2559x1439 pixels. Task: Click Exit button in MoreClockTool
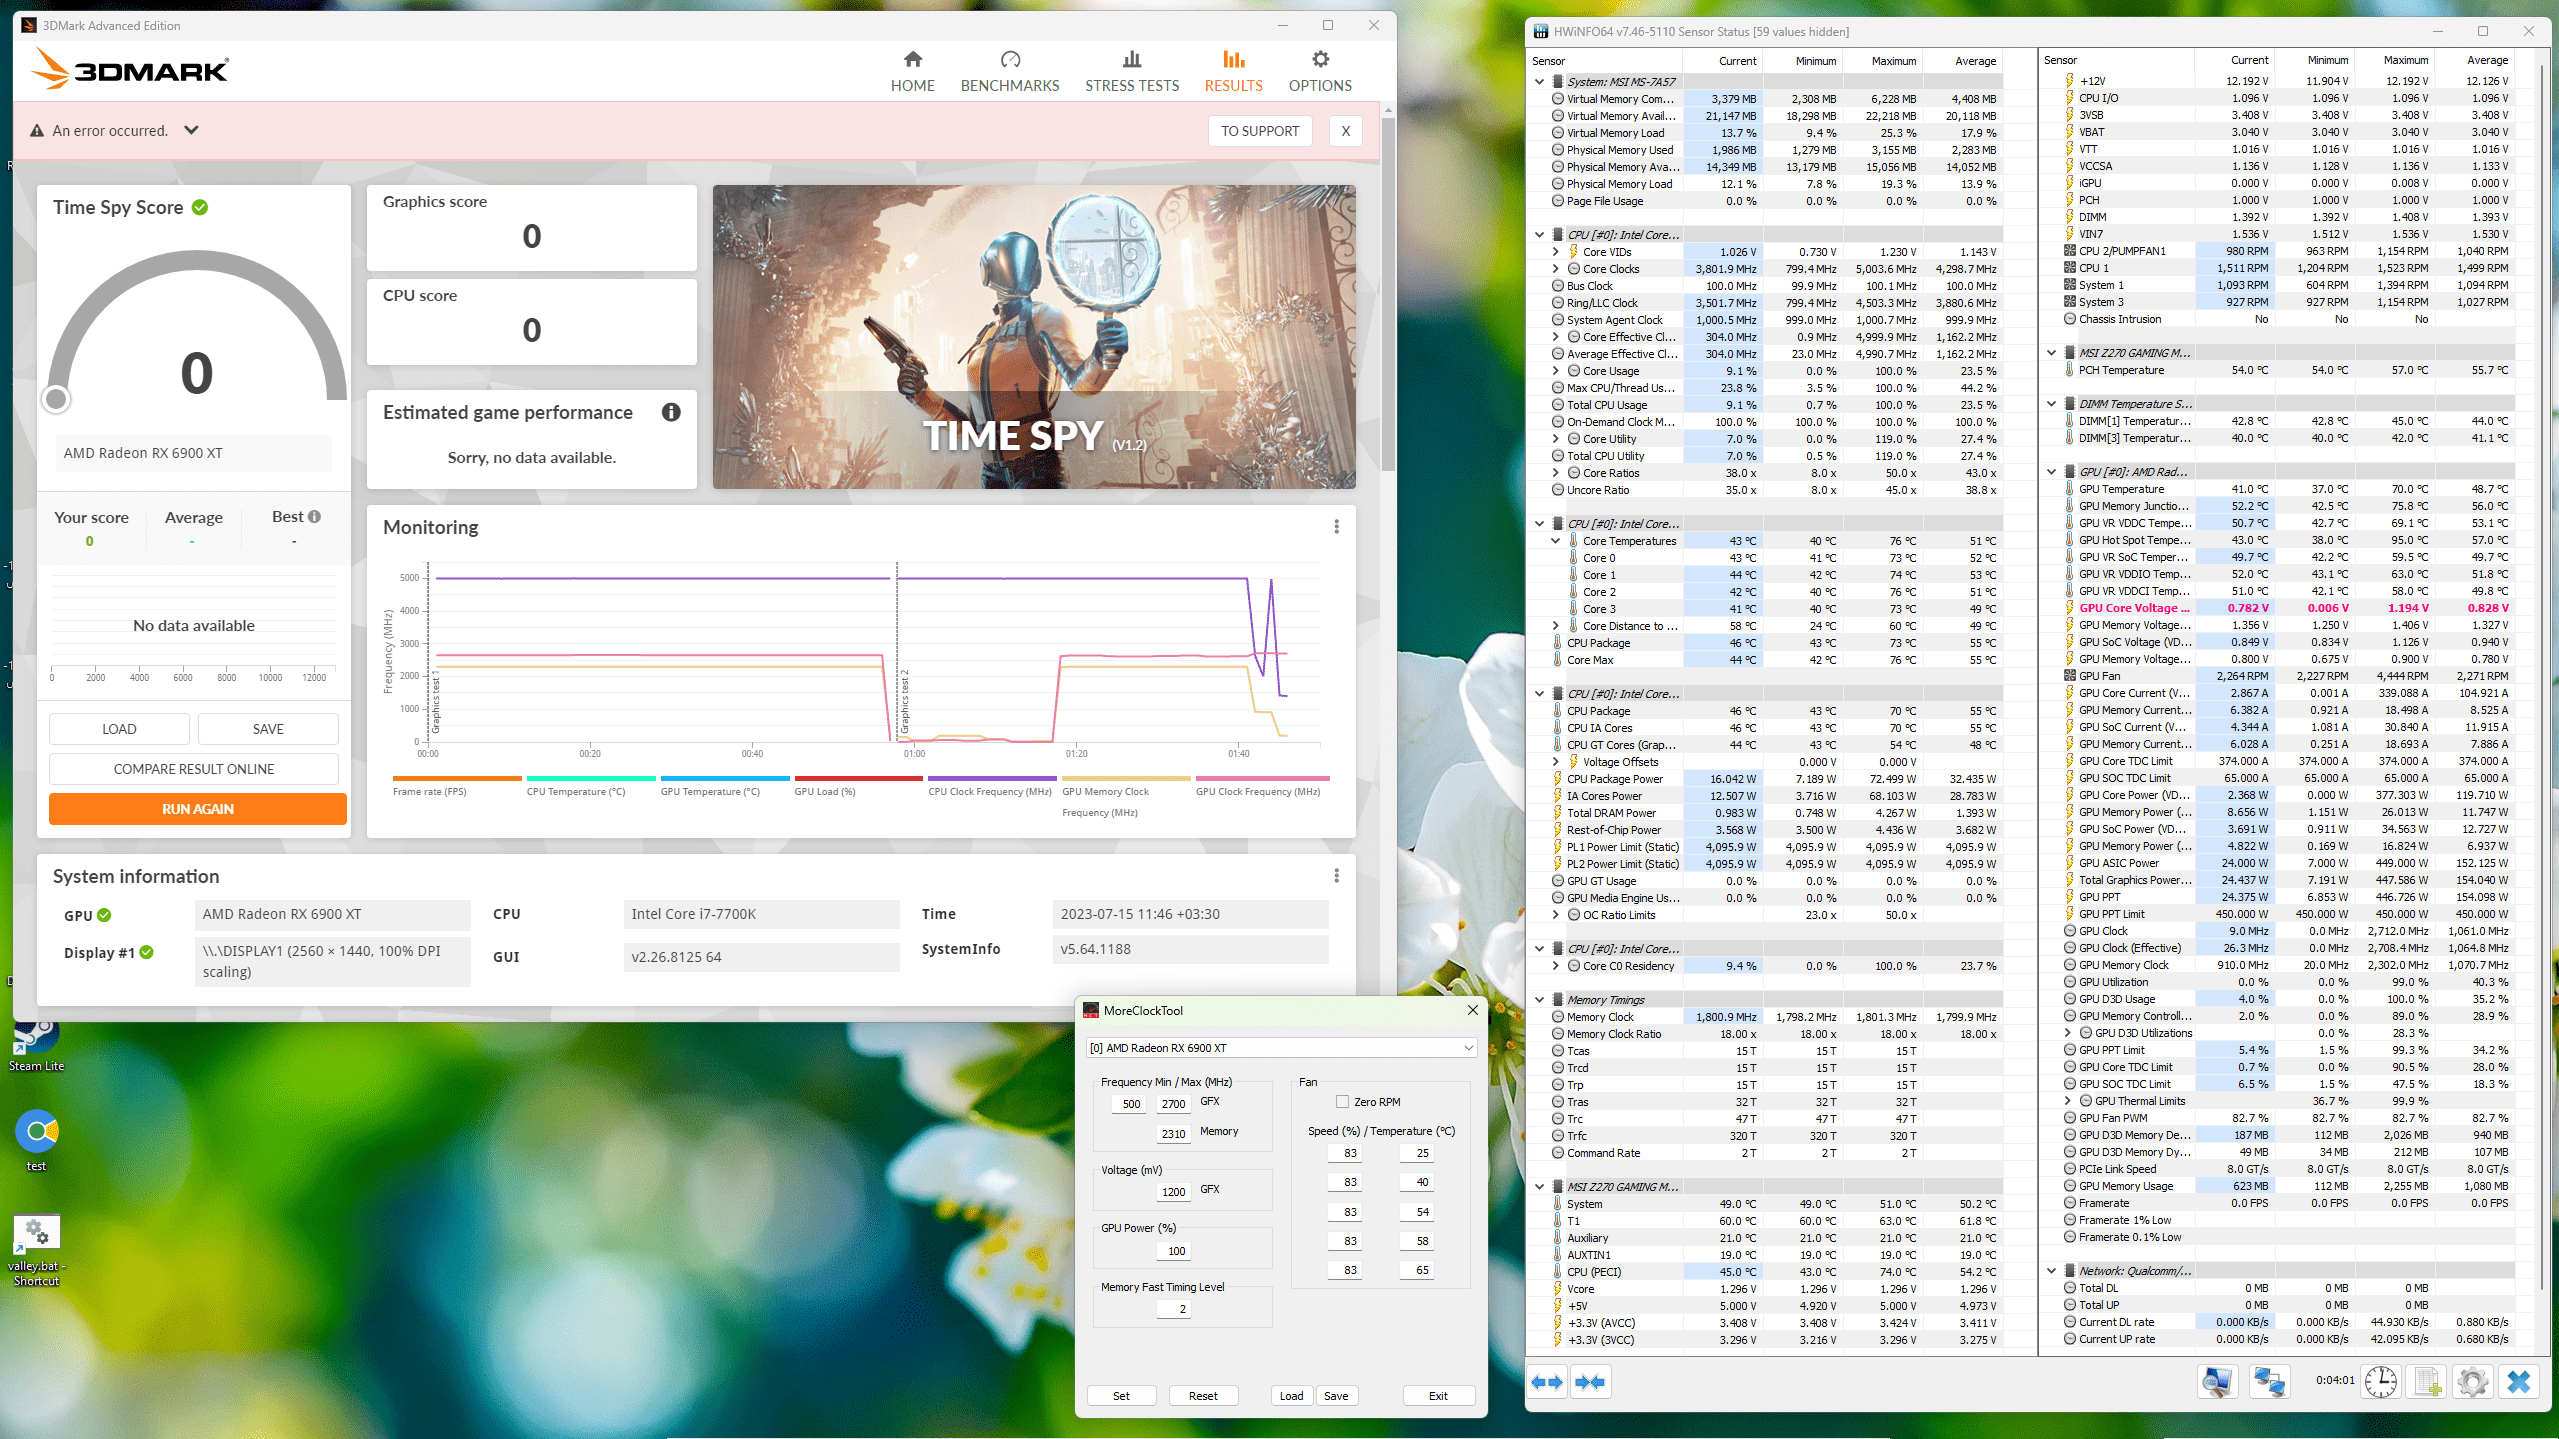1438,1396
